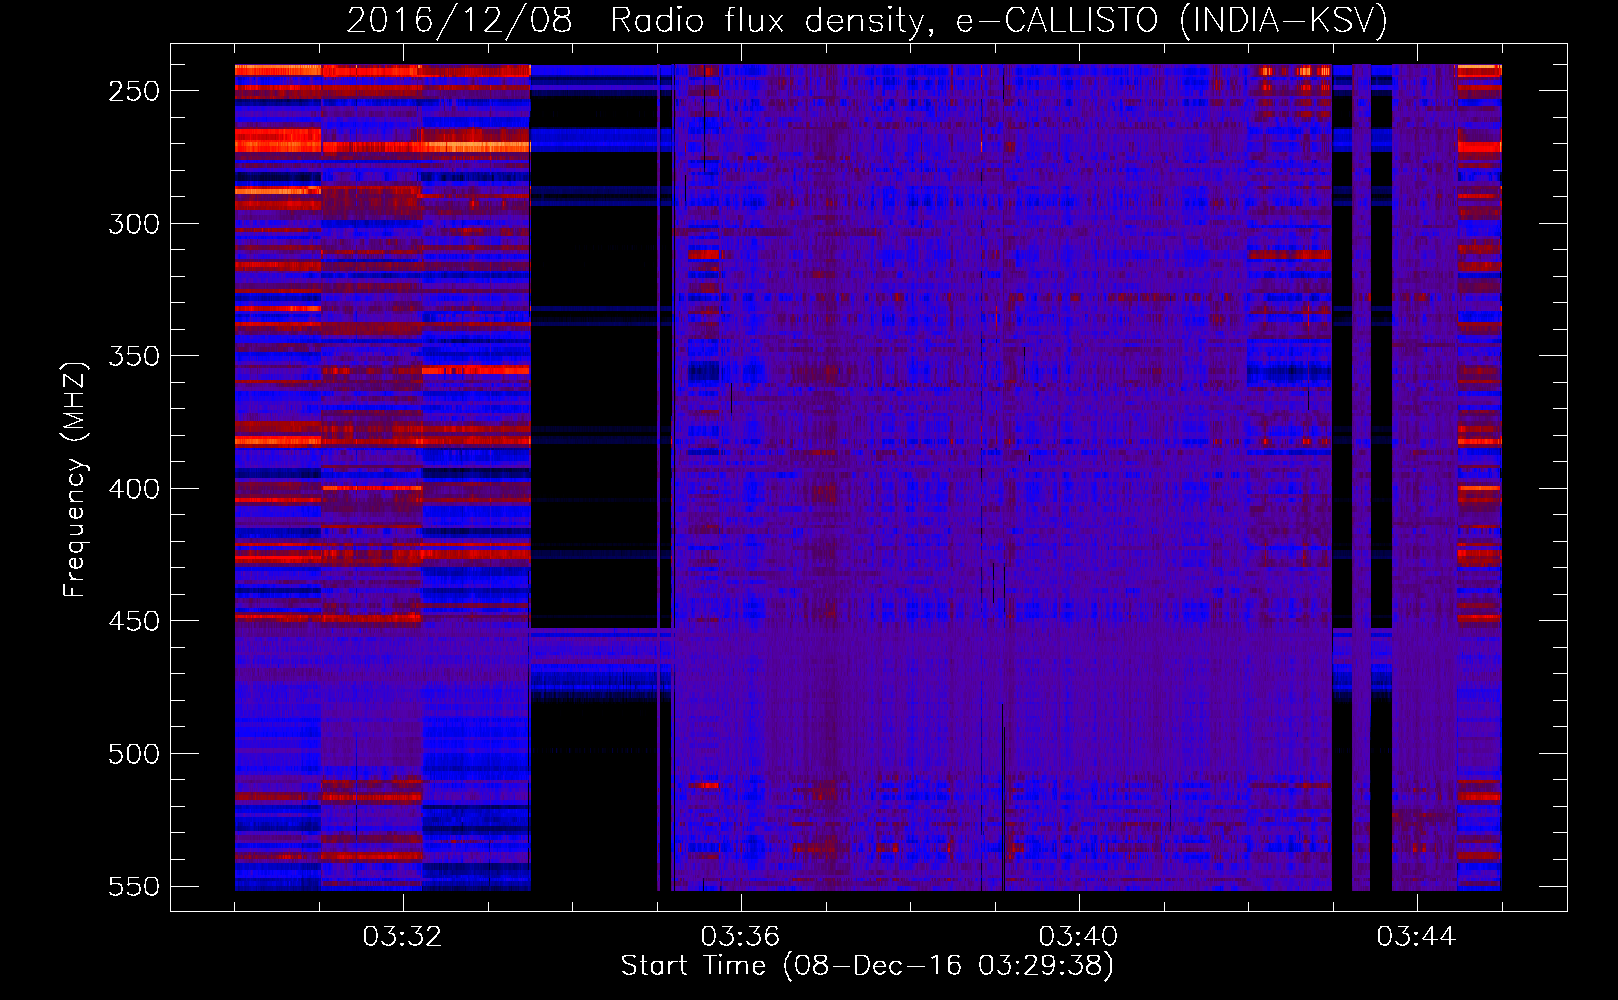Click the 03:40 time tick label
The width and height of the screenshot is (1618, 1000).
1078,937
